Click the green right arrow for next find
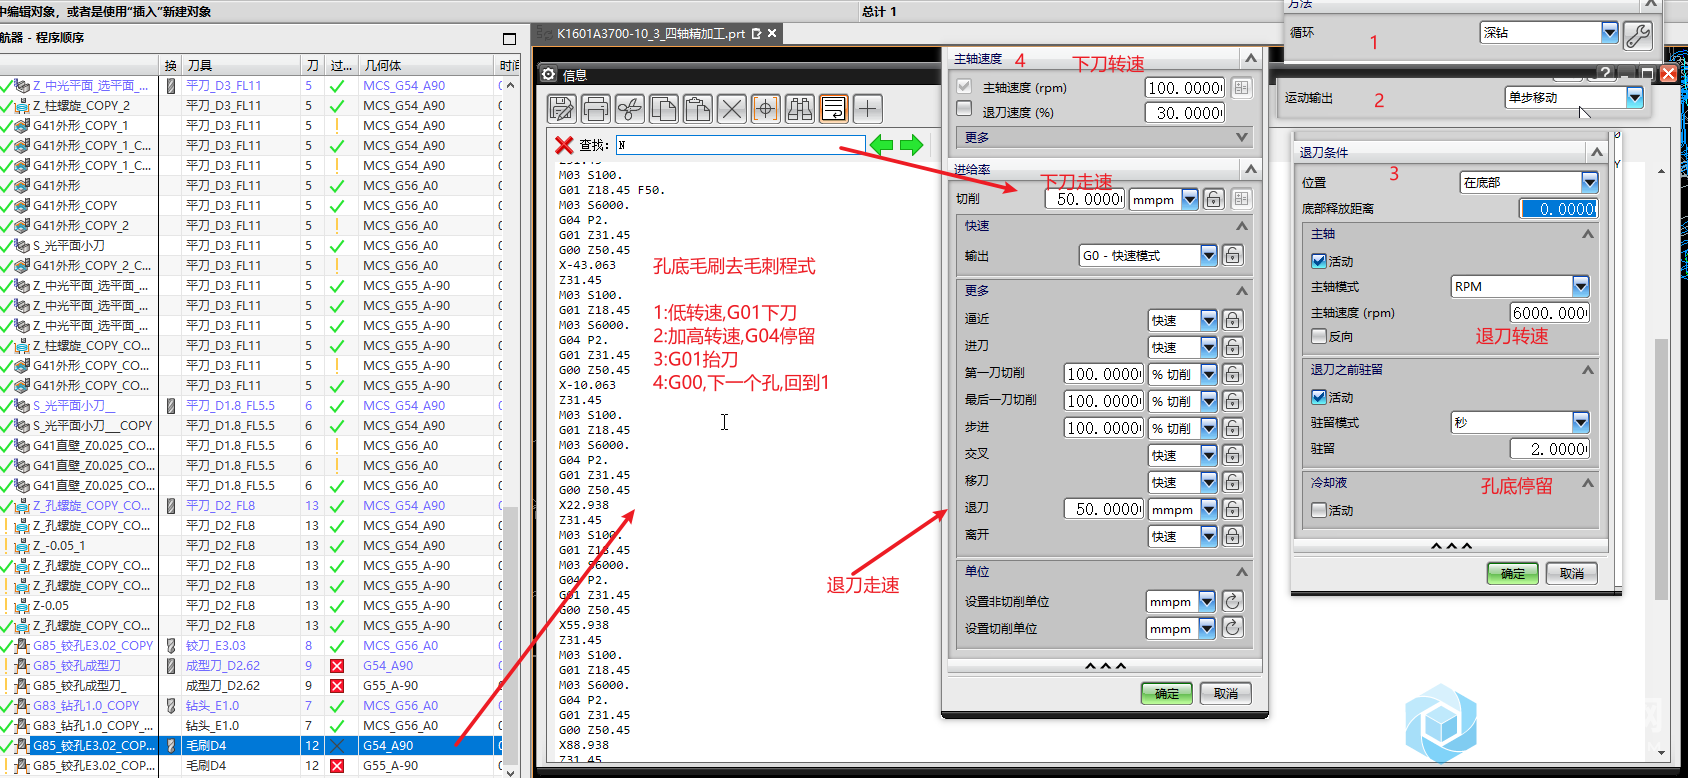Screen dimensions: 1688x778 coord(911,145)
